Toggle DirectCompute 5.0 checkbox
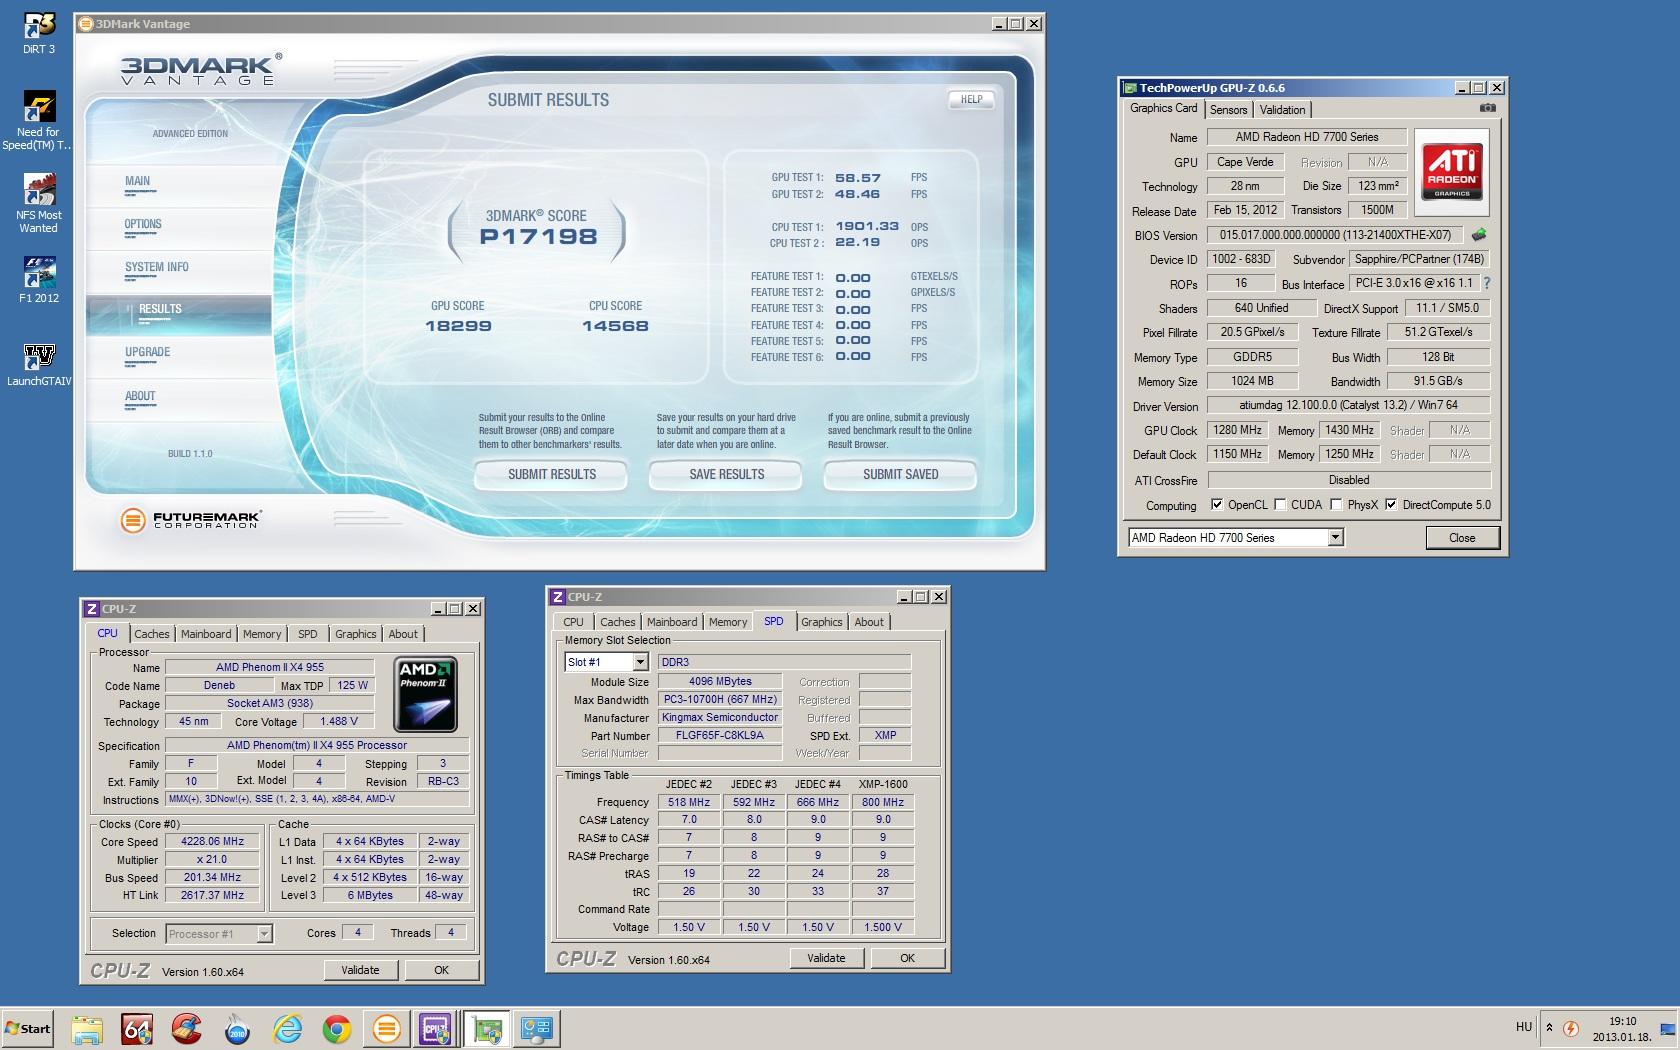 (x=1391, y=505)
